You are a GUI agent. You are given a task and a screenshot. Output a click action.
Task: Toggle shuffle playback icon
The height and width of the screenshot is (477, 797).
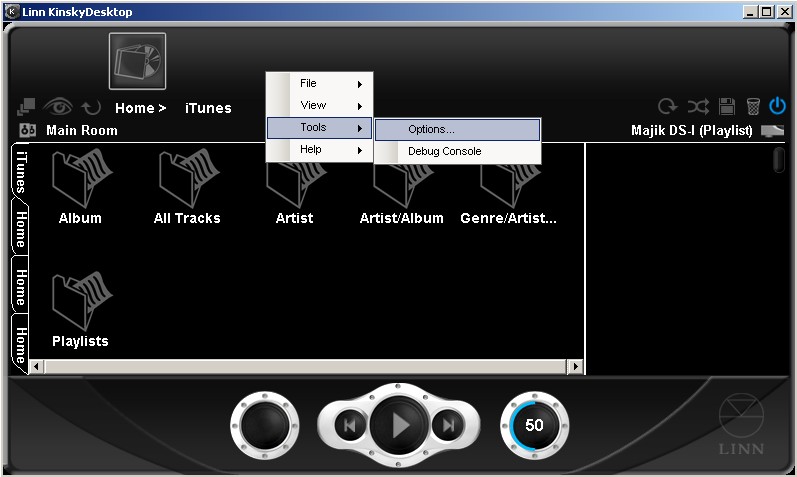[x=698, y=106]
